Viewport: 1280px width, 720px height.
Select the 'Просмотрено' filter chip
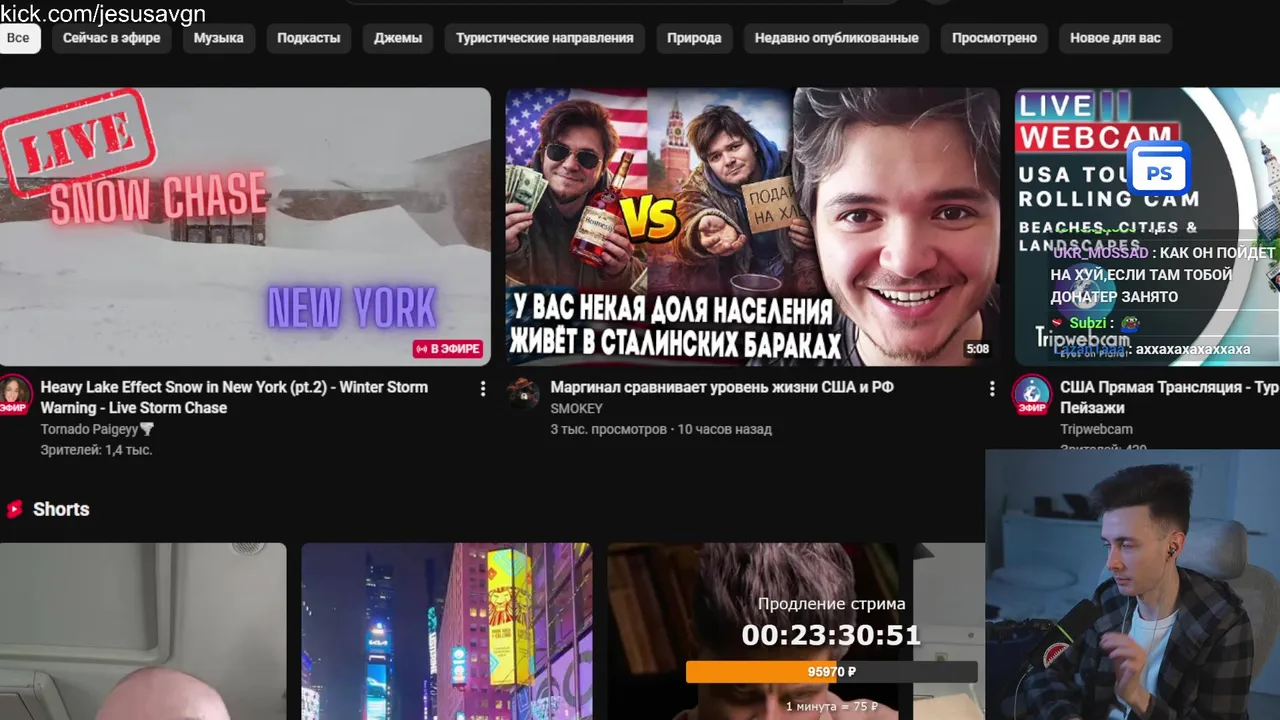pyautogui.click(x=994, y=38)
